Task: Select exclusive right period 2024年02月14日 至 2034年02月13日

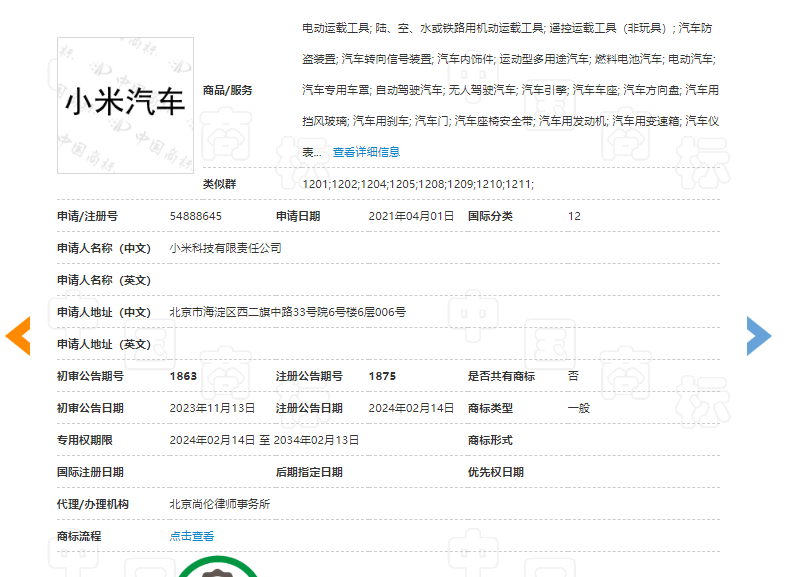Action: tap(265, 440)
